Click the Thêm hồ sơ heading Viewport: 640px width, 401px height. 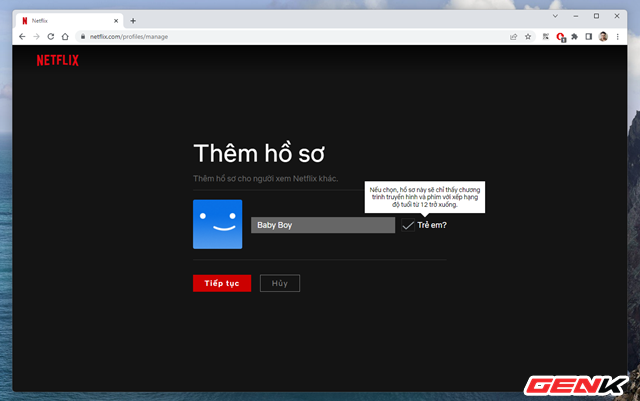pyautogui.click(x=259, y=153)
